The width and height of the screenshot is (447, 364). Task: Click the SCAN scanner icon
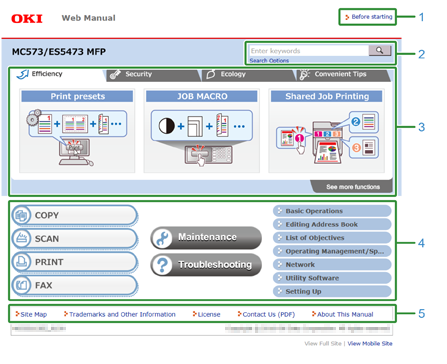21,239
